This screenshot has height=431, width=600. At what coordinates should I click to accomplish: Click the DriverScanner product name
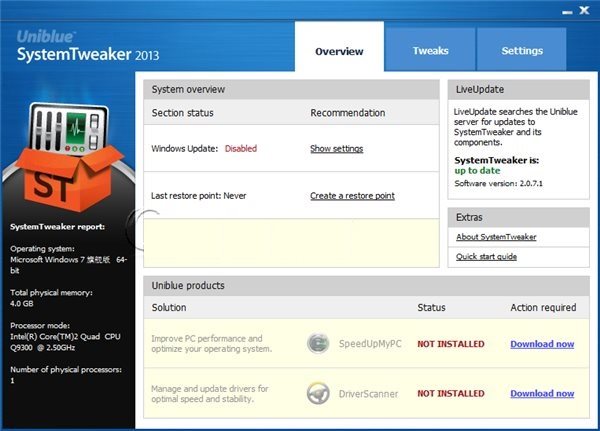tap(368, 393)
